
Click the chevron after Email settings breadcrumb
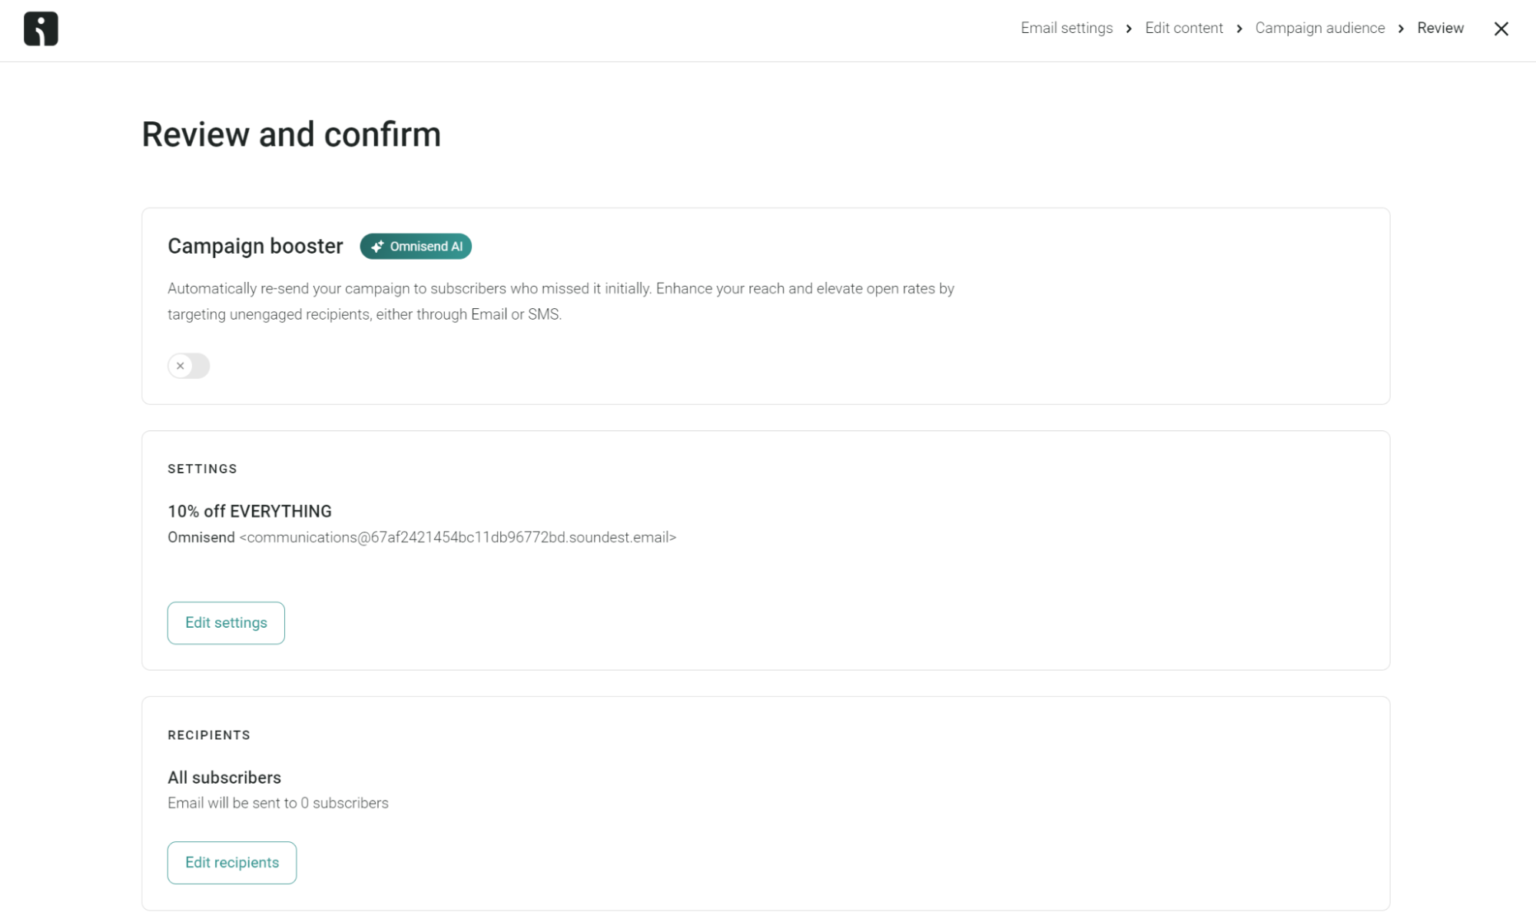1129,28
